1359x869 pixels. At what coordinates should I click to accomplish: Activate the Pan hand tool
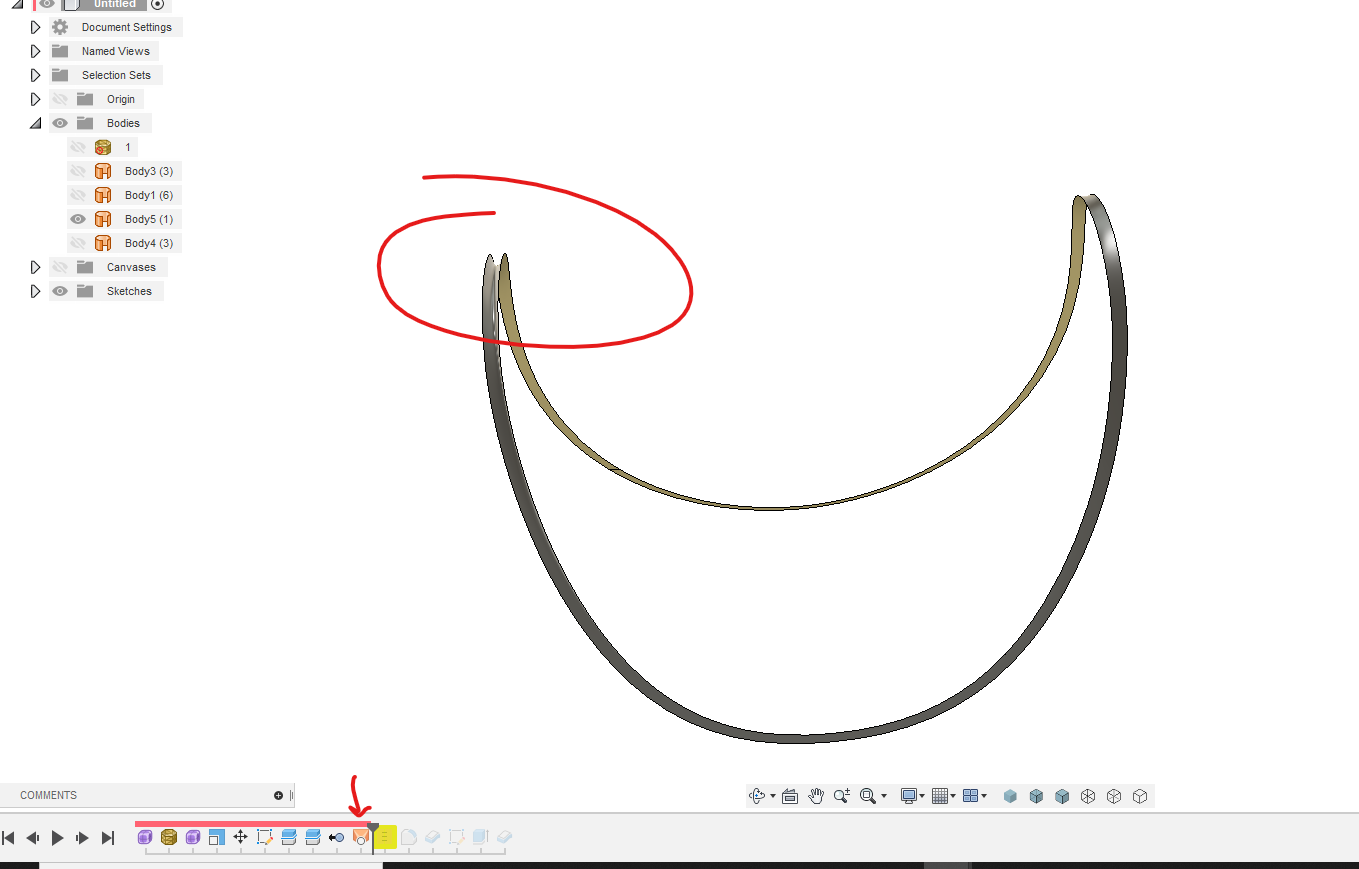click(x=816, y=796)
